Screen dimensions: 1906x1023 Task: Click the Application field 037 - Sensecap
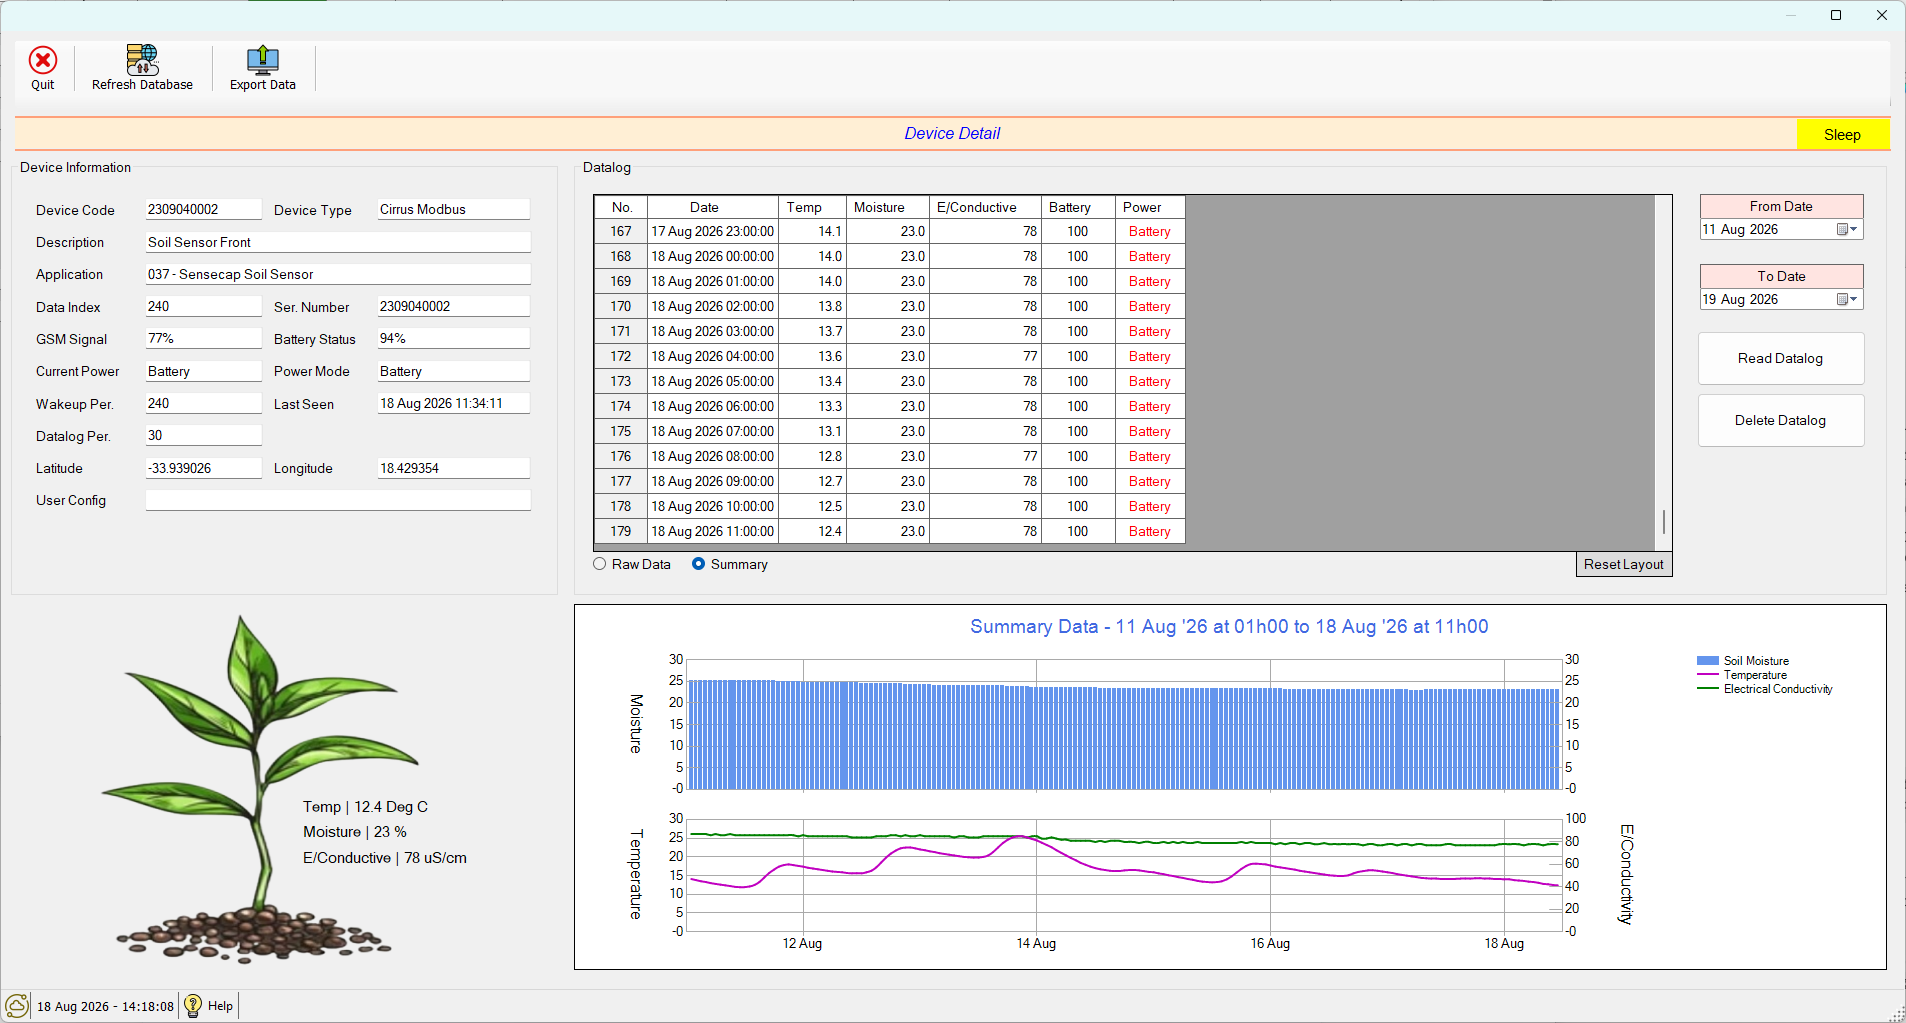338,274
